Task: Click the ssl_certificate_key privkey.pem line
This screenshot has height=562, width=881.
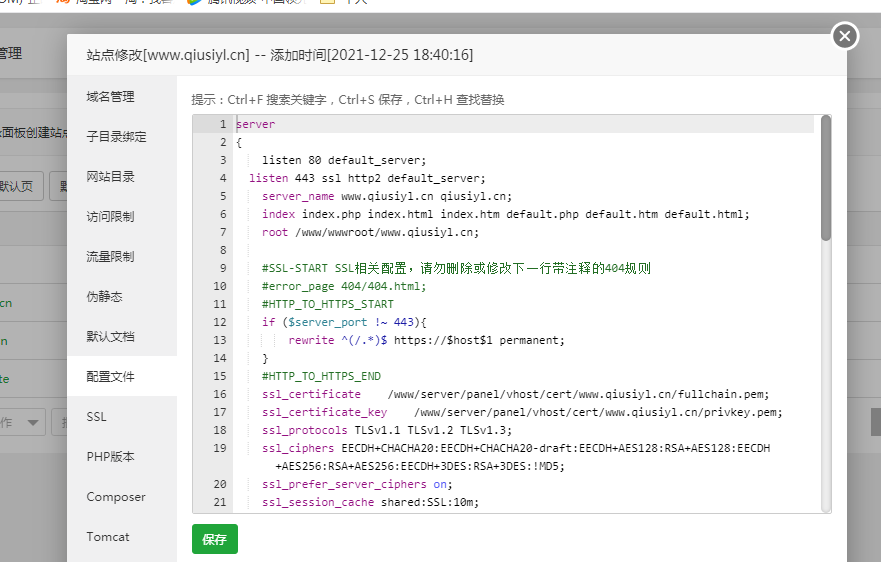Action: (522, 412)
